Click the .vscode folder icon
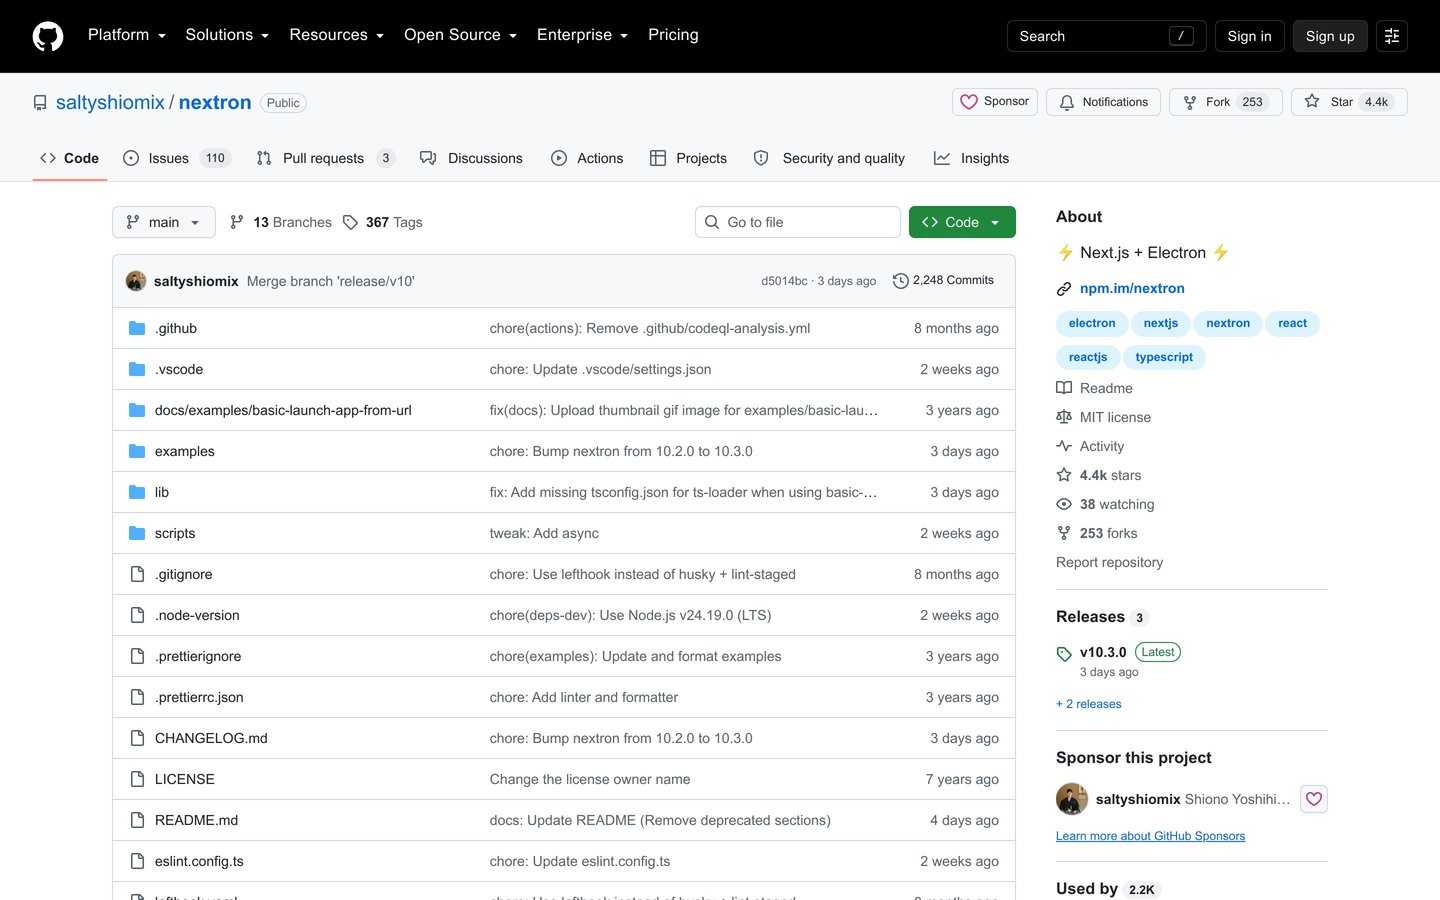The height and width of the screenshot is (900, 1440). (137, 369)
